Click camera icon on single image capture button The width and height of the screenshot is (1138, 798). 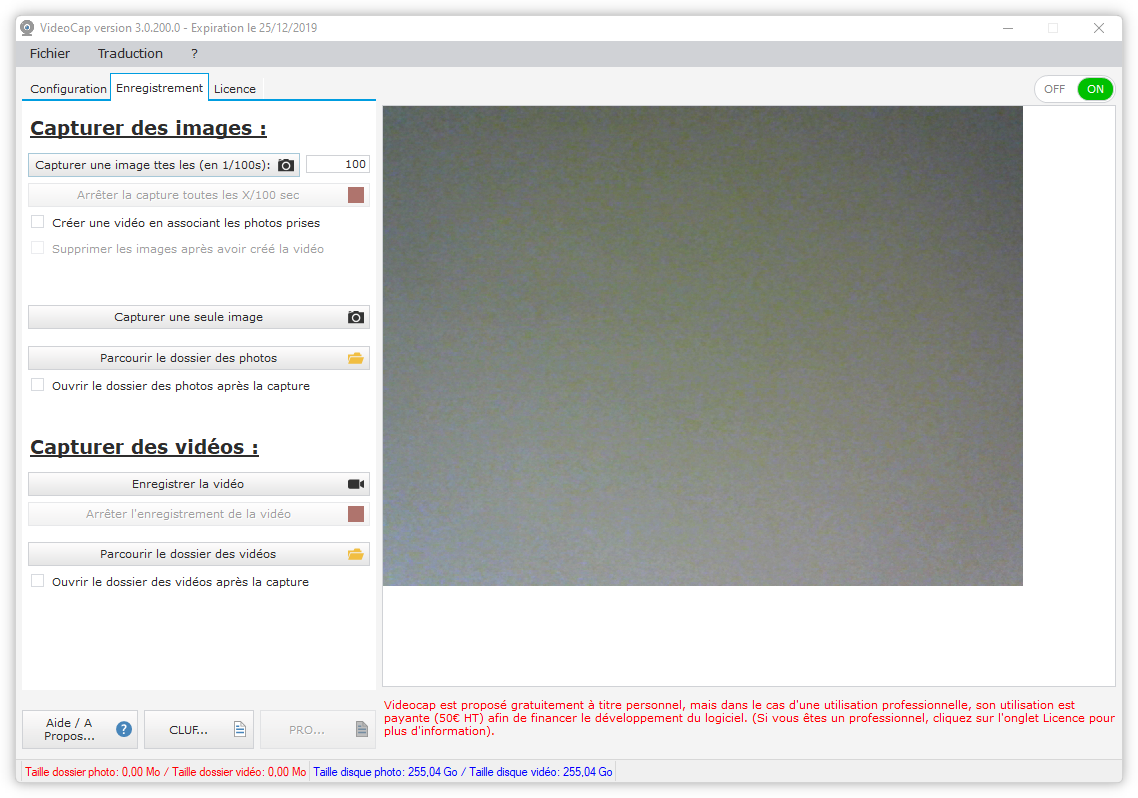coord(356,317)
